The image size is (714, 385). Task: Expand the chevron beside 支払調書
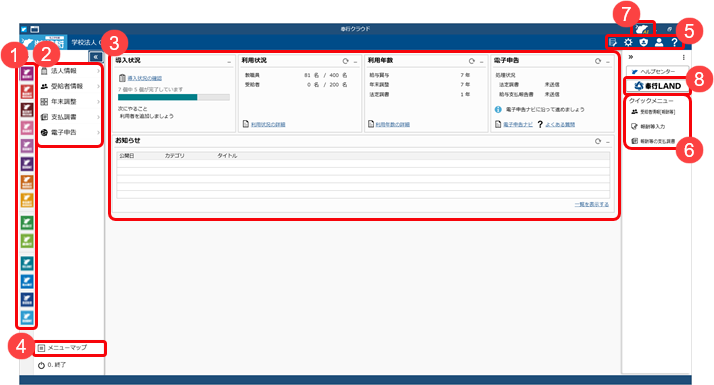pos(98,117)
